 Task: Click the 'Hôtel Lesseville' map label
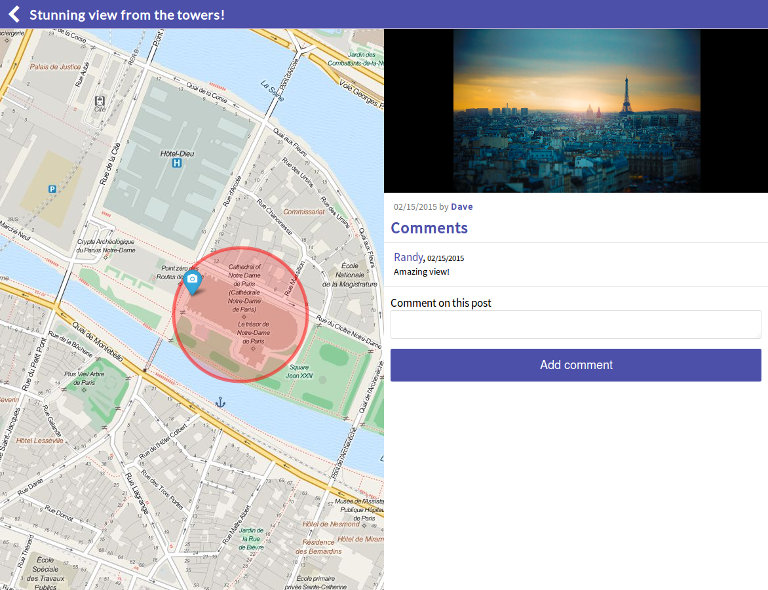point(40,440)
